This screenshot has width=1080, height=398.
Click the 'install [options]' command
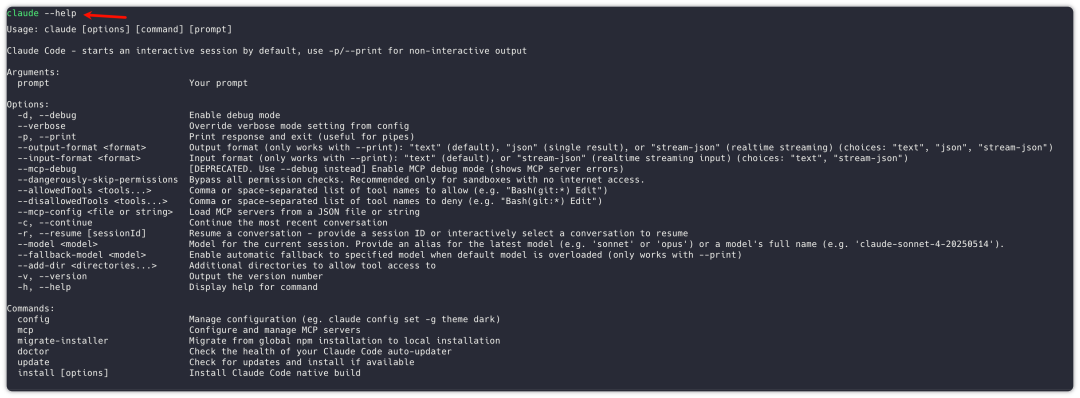pyautogui.click(x=63, y=373)
